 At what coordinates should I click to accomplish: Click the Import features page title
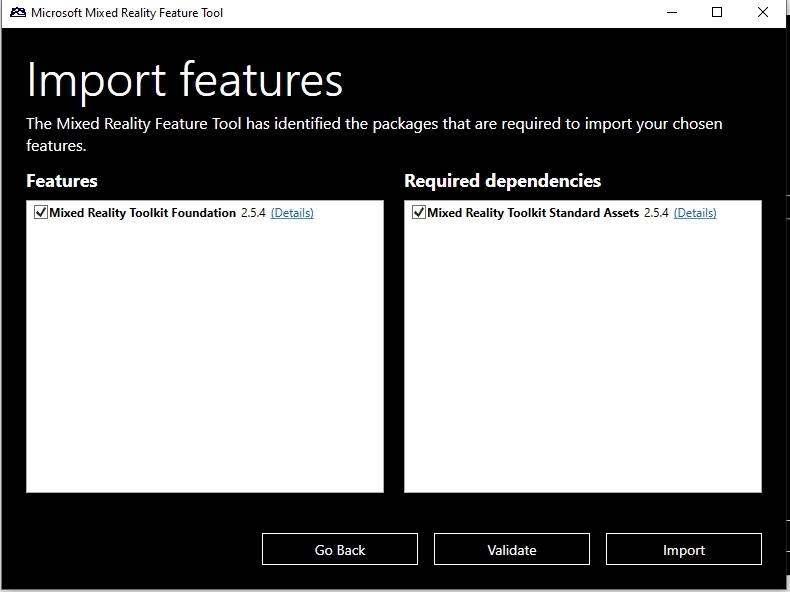[184, 81]
